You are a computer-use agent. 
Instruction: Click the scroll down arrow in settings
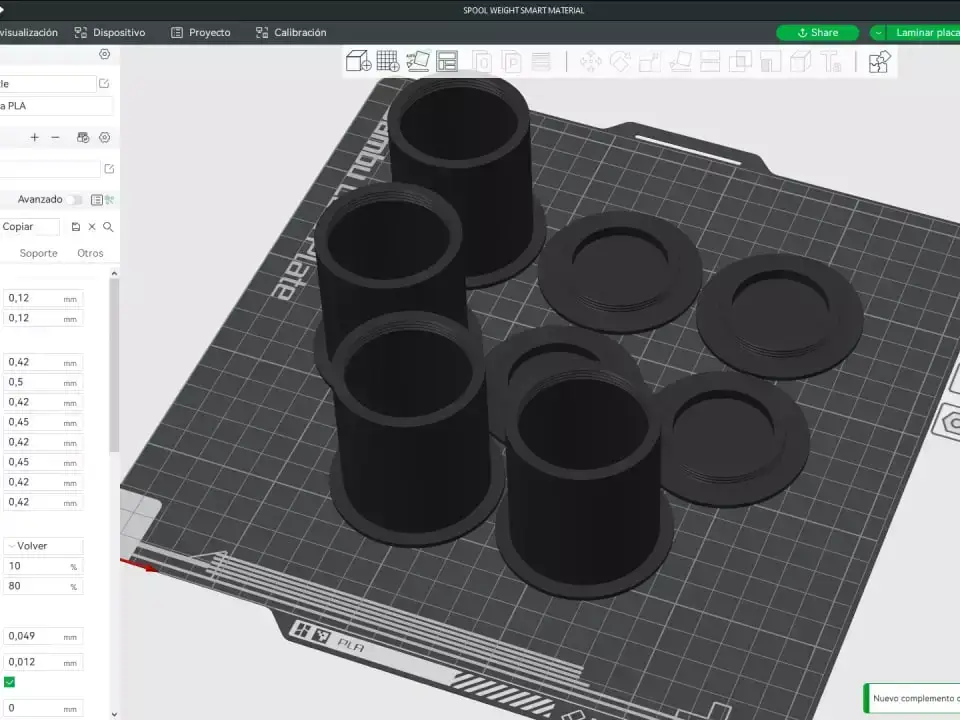click(114, 714)
